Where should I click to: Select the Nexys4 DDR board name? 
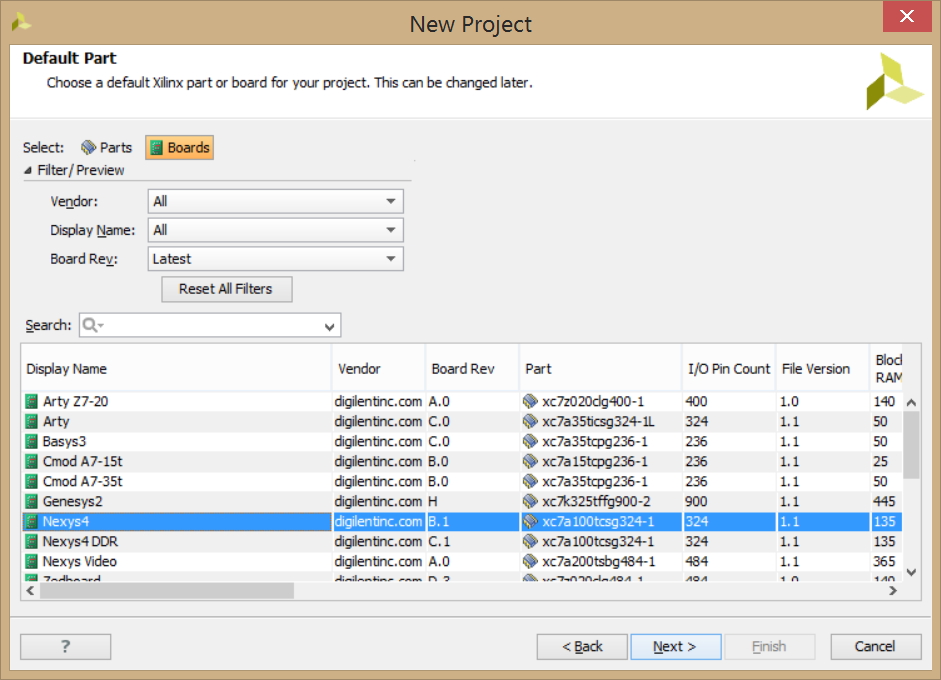[80, 541]
